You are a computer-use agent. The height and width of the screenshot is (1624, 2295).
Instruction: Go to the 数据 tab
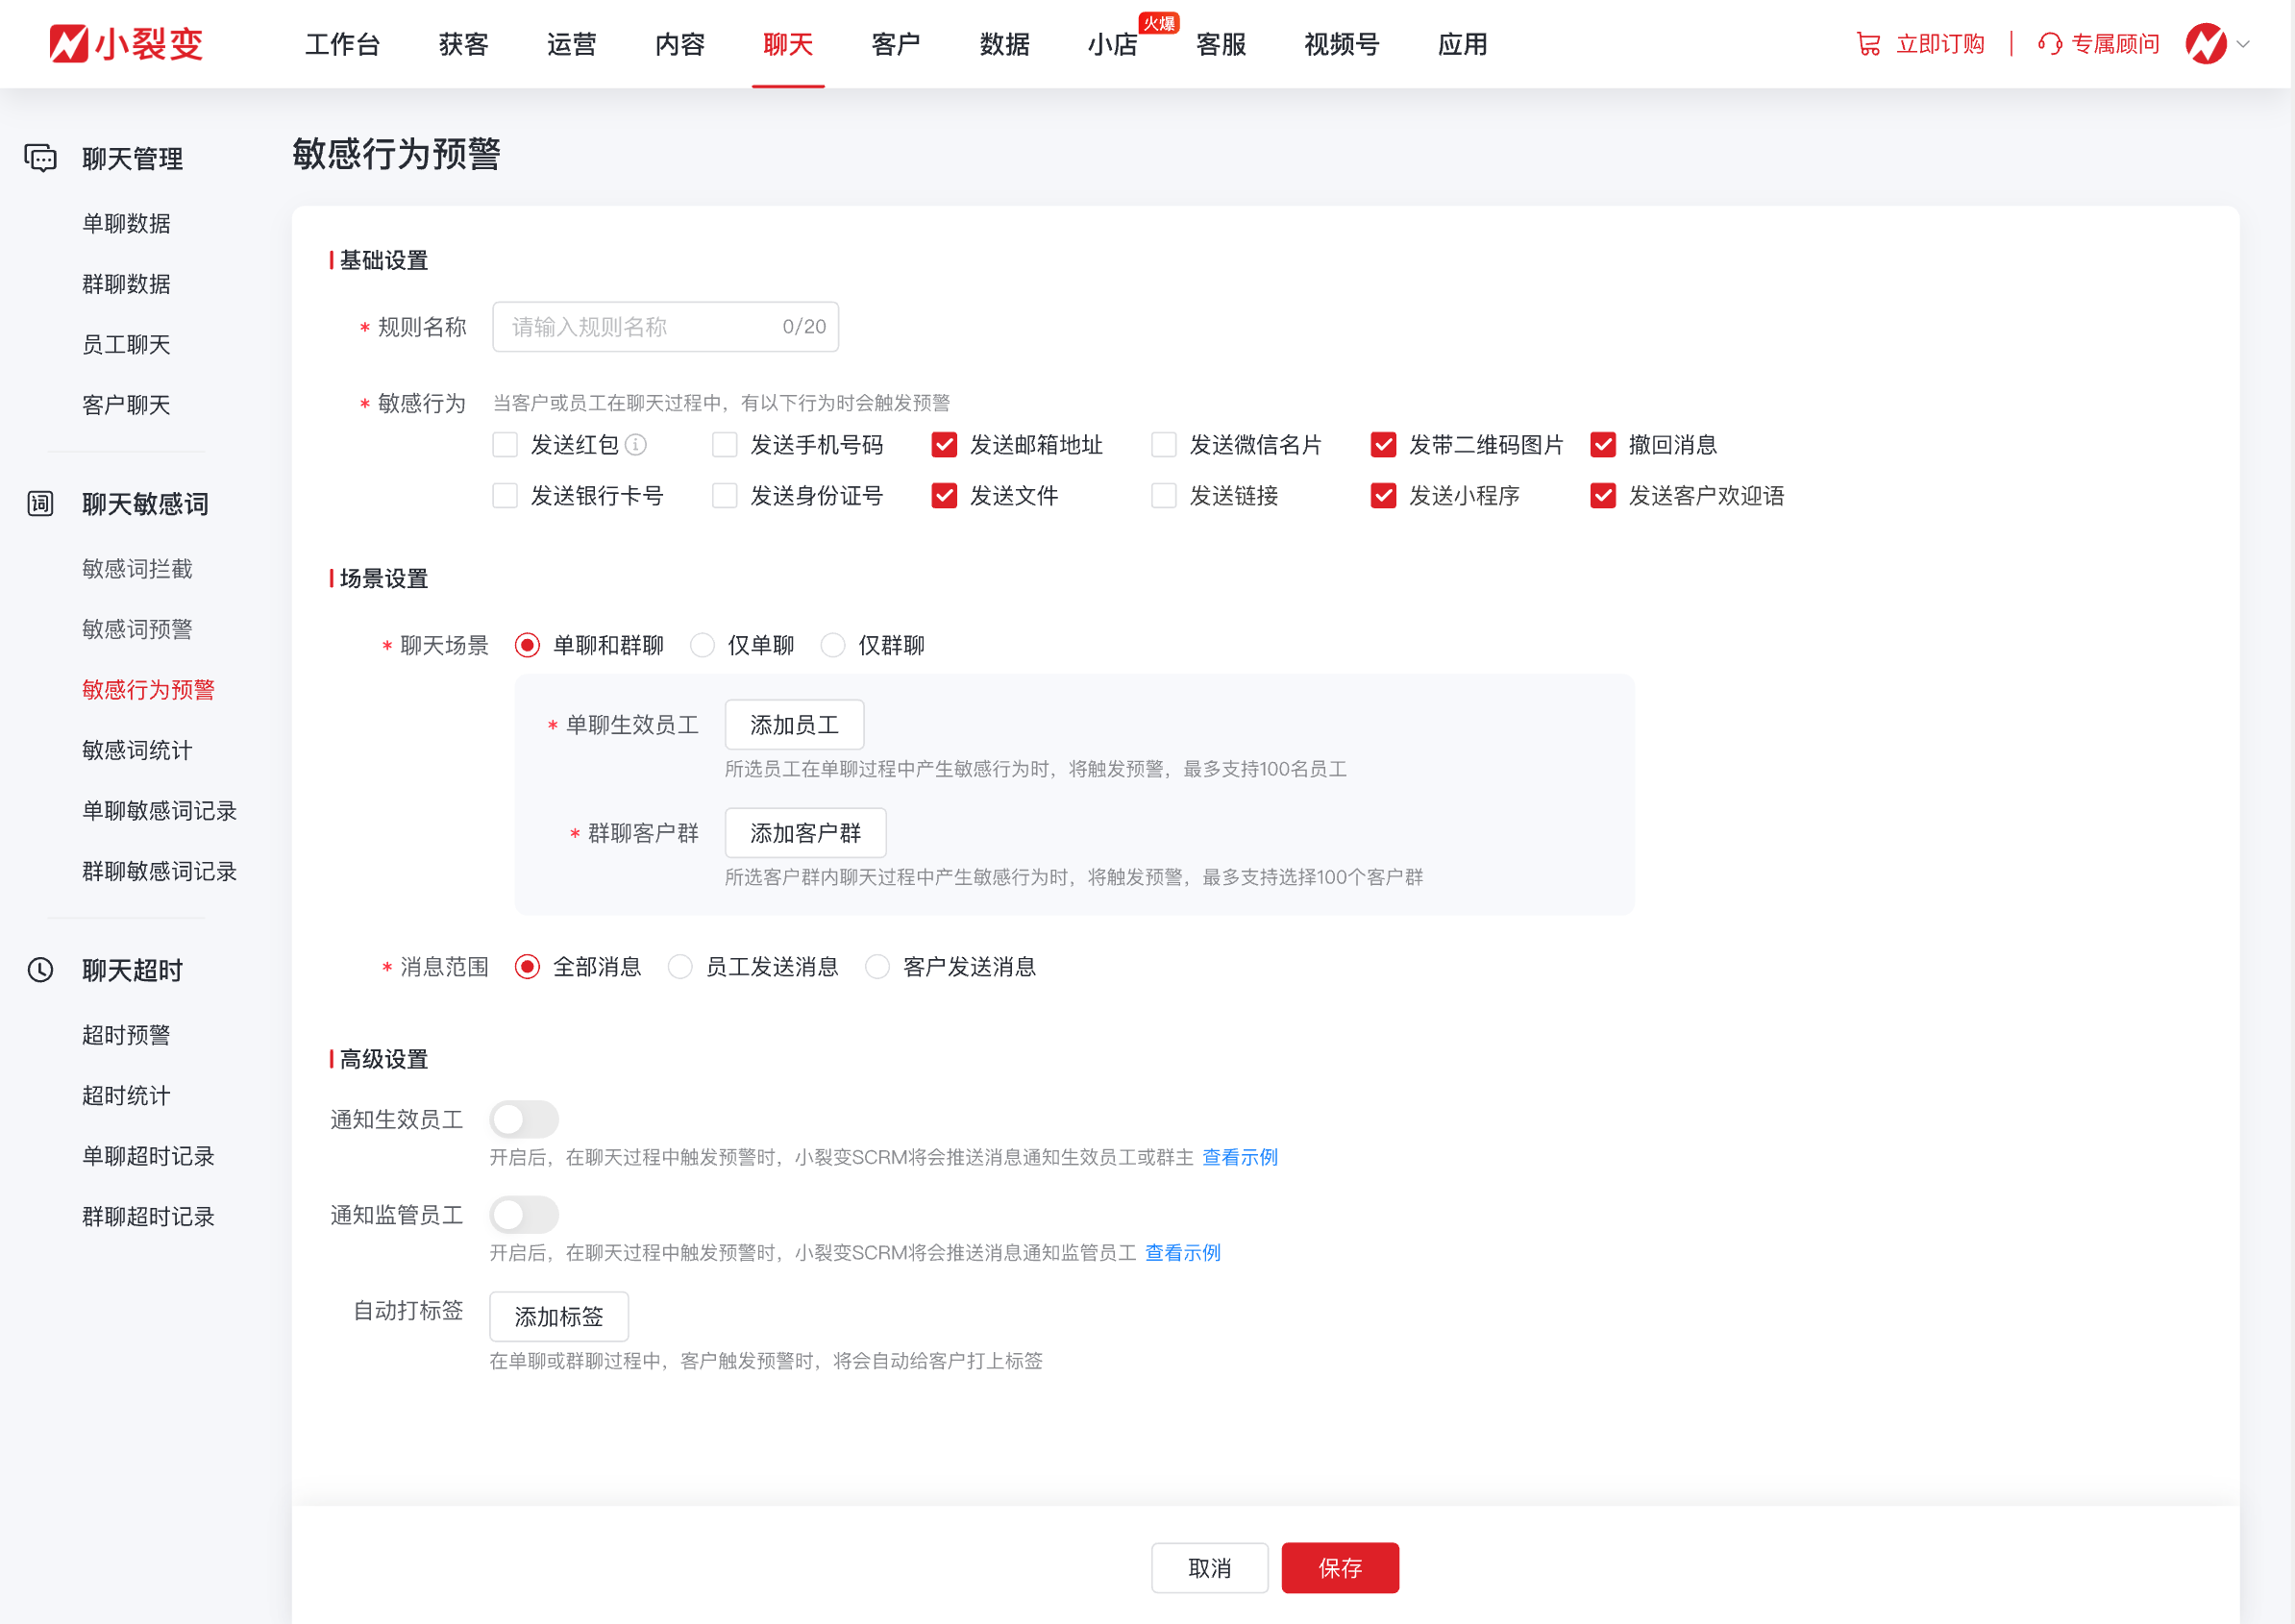[1005, 44]
